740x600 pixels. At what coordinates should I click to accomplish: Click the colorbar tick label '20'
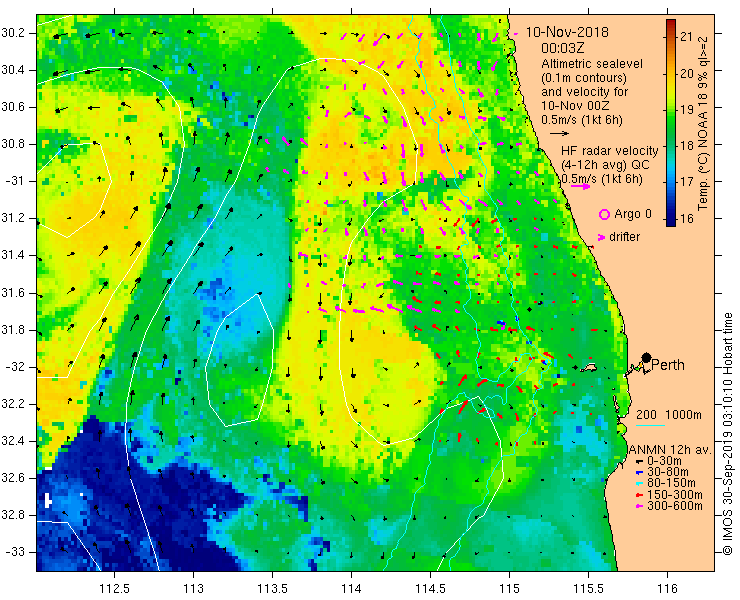(687, 73)
